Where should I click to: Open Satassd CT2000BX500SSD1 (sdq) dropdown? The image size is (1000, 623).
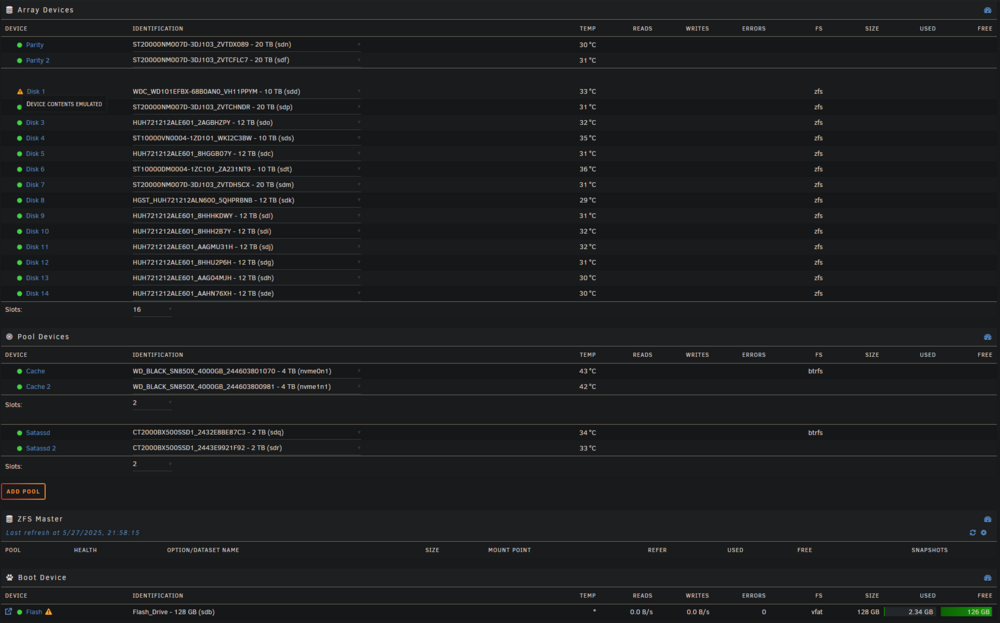[246, 432]
